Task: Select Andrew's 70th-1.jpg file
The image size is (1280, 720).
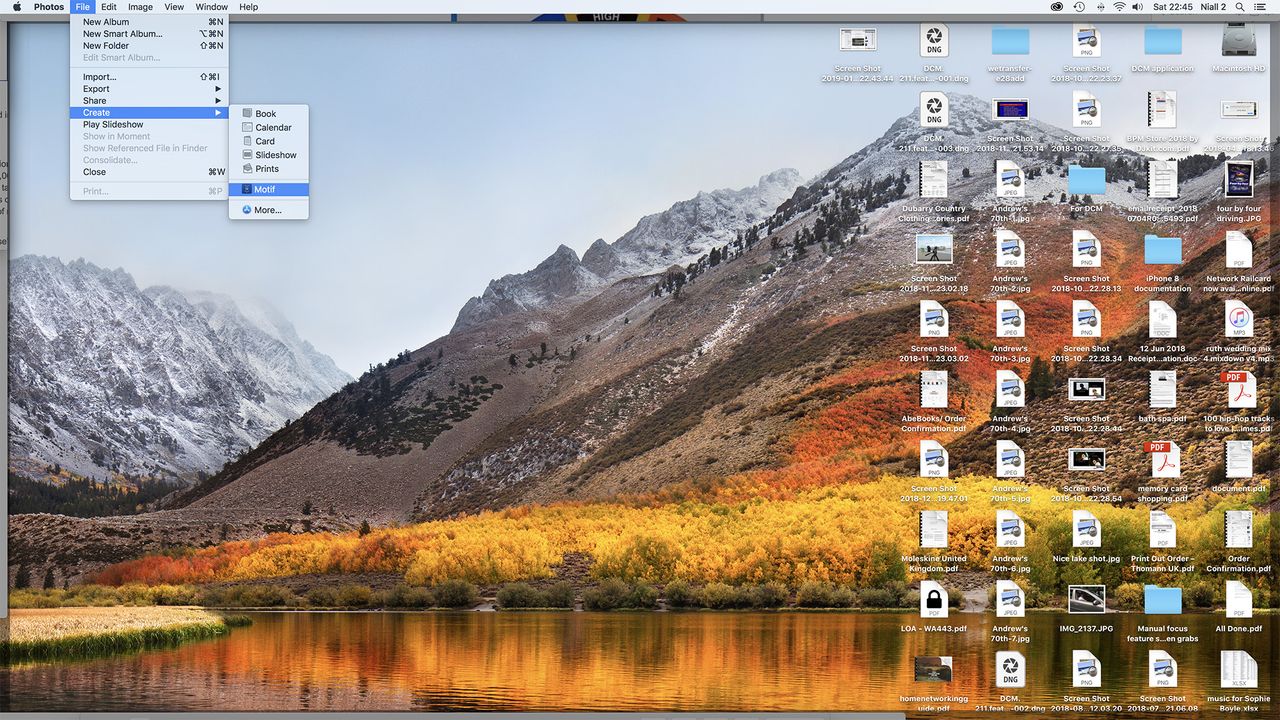Action: point(1010,180)
